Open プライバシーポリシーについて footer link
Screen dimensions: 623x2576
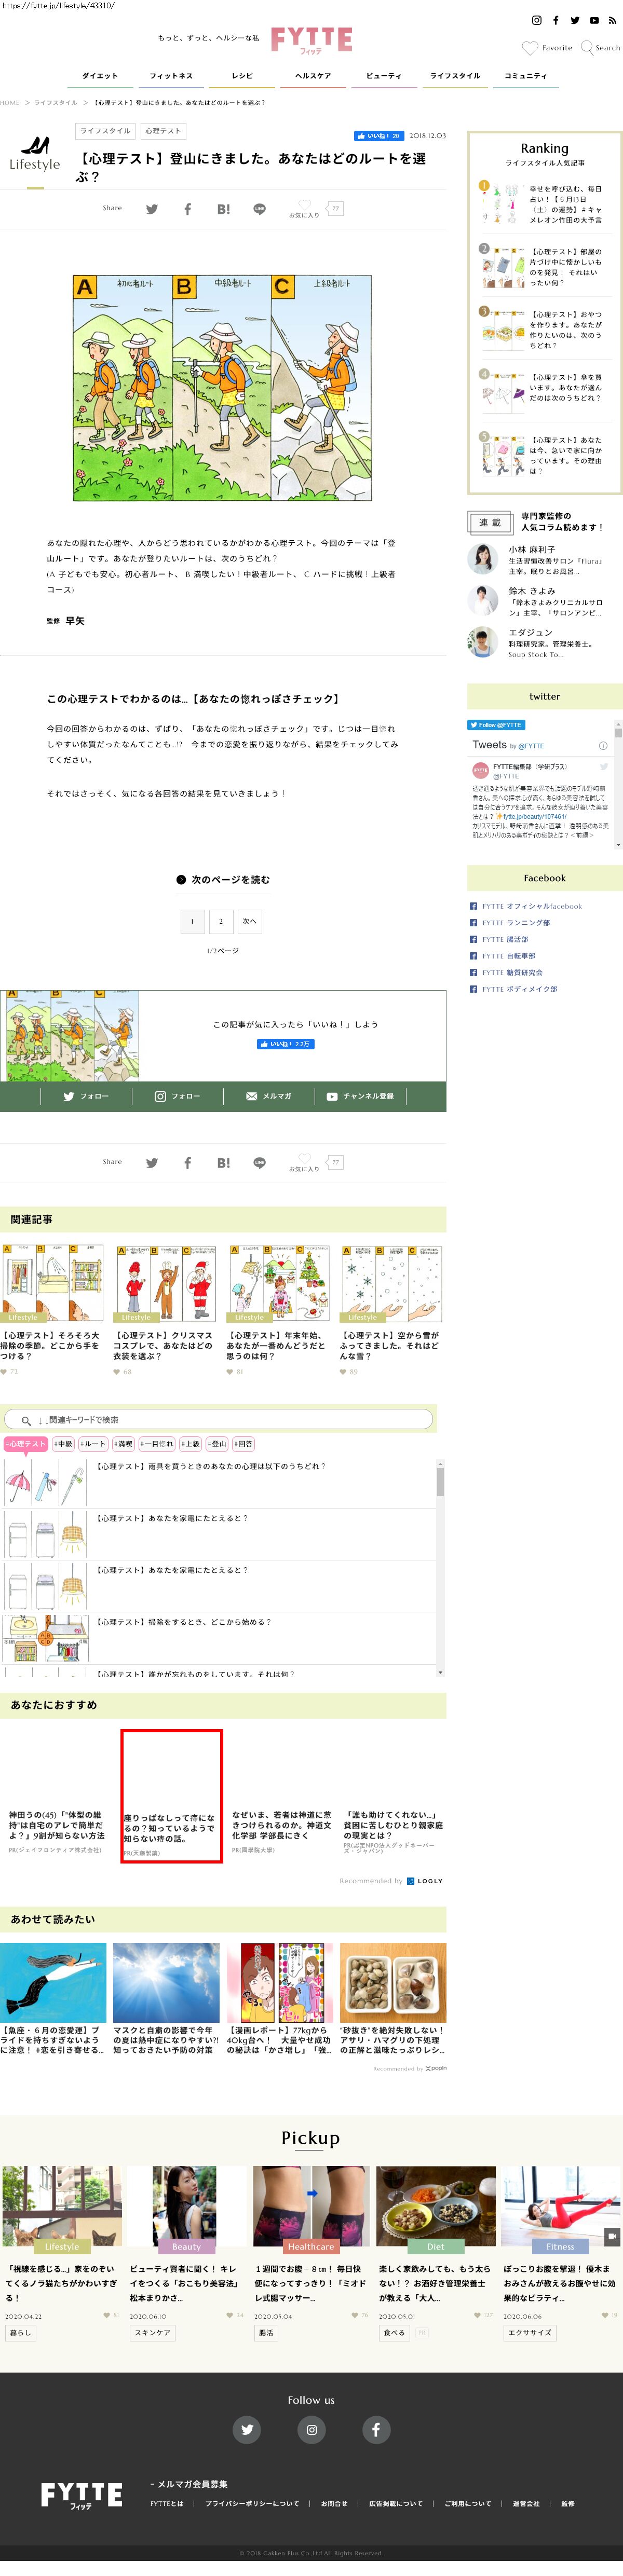tap(252, 2503)
